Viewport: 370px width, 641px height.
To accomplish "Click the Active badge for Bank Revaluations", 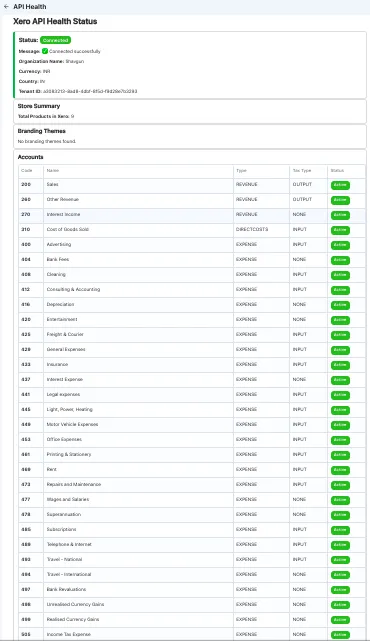I will tap(340, 590).
